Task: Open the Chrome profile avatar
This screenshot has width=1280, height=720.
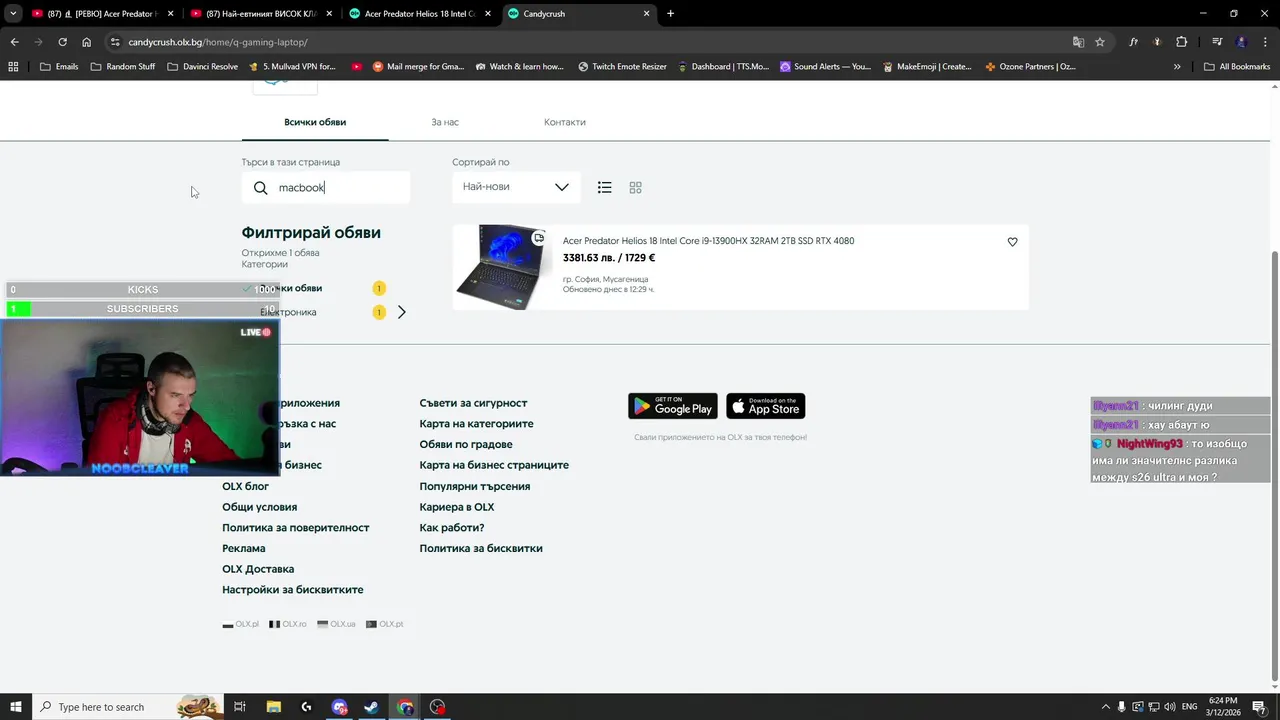Action: (1241, 42)
